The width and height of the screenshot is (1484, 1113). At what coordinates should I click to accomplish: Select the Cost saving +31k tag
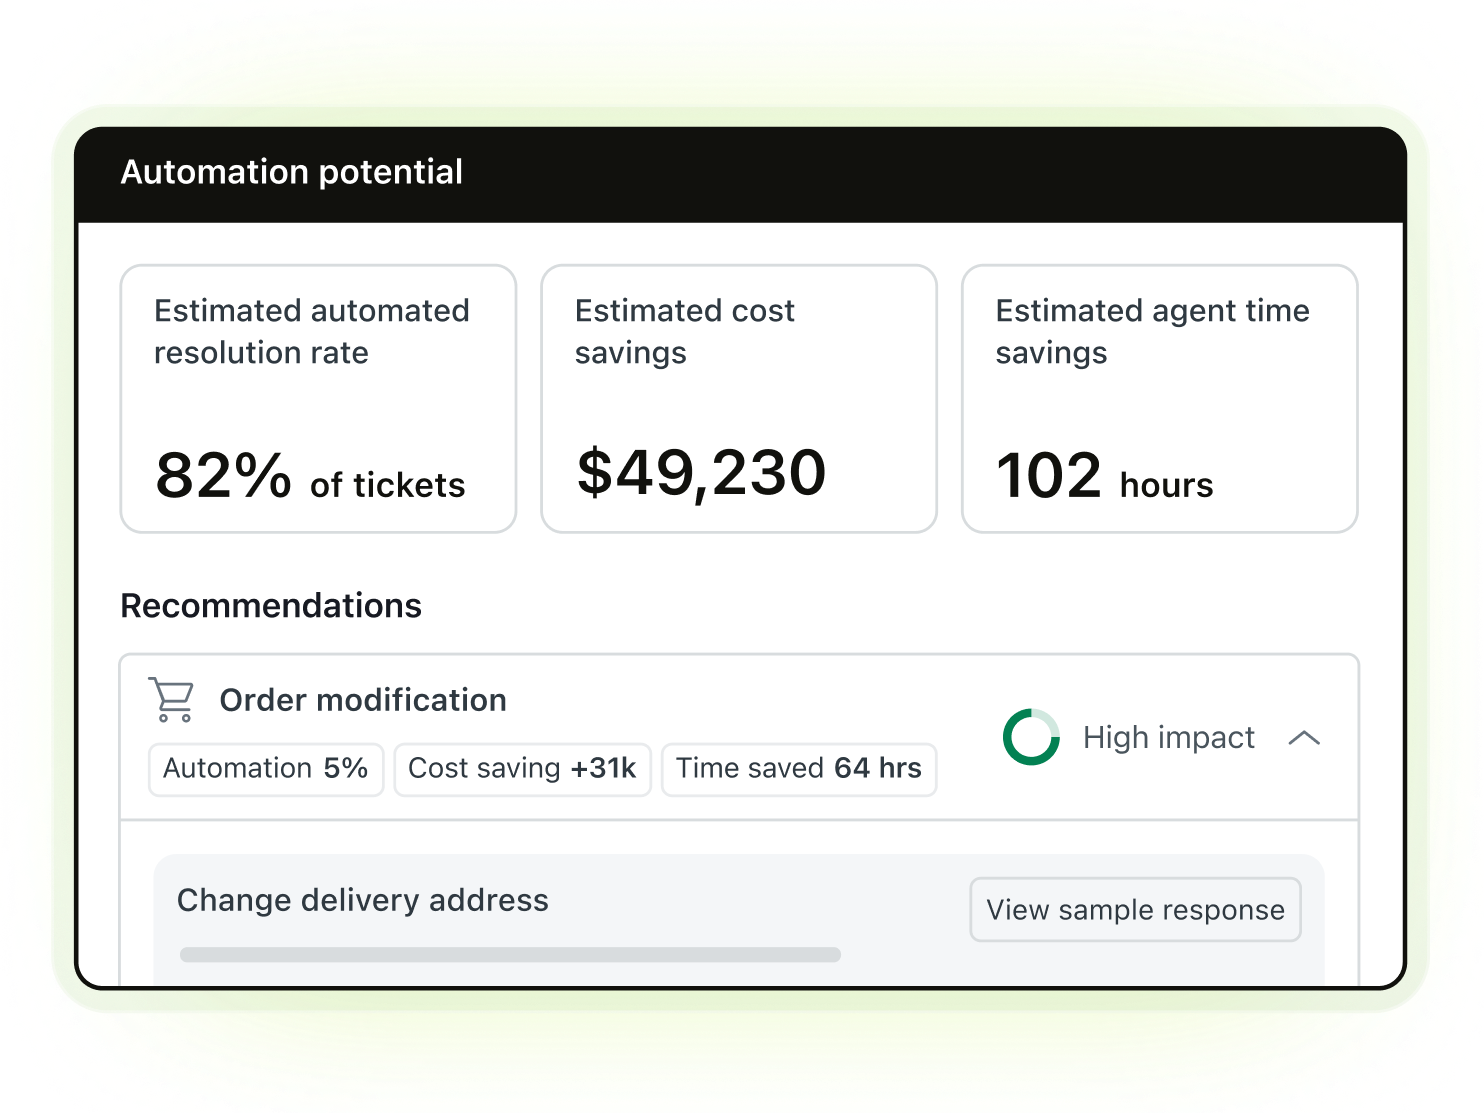click(522, 769)
